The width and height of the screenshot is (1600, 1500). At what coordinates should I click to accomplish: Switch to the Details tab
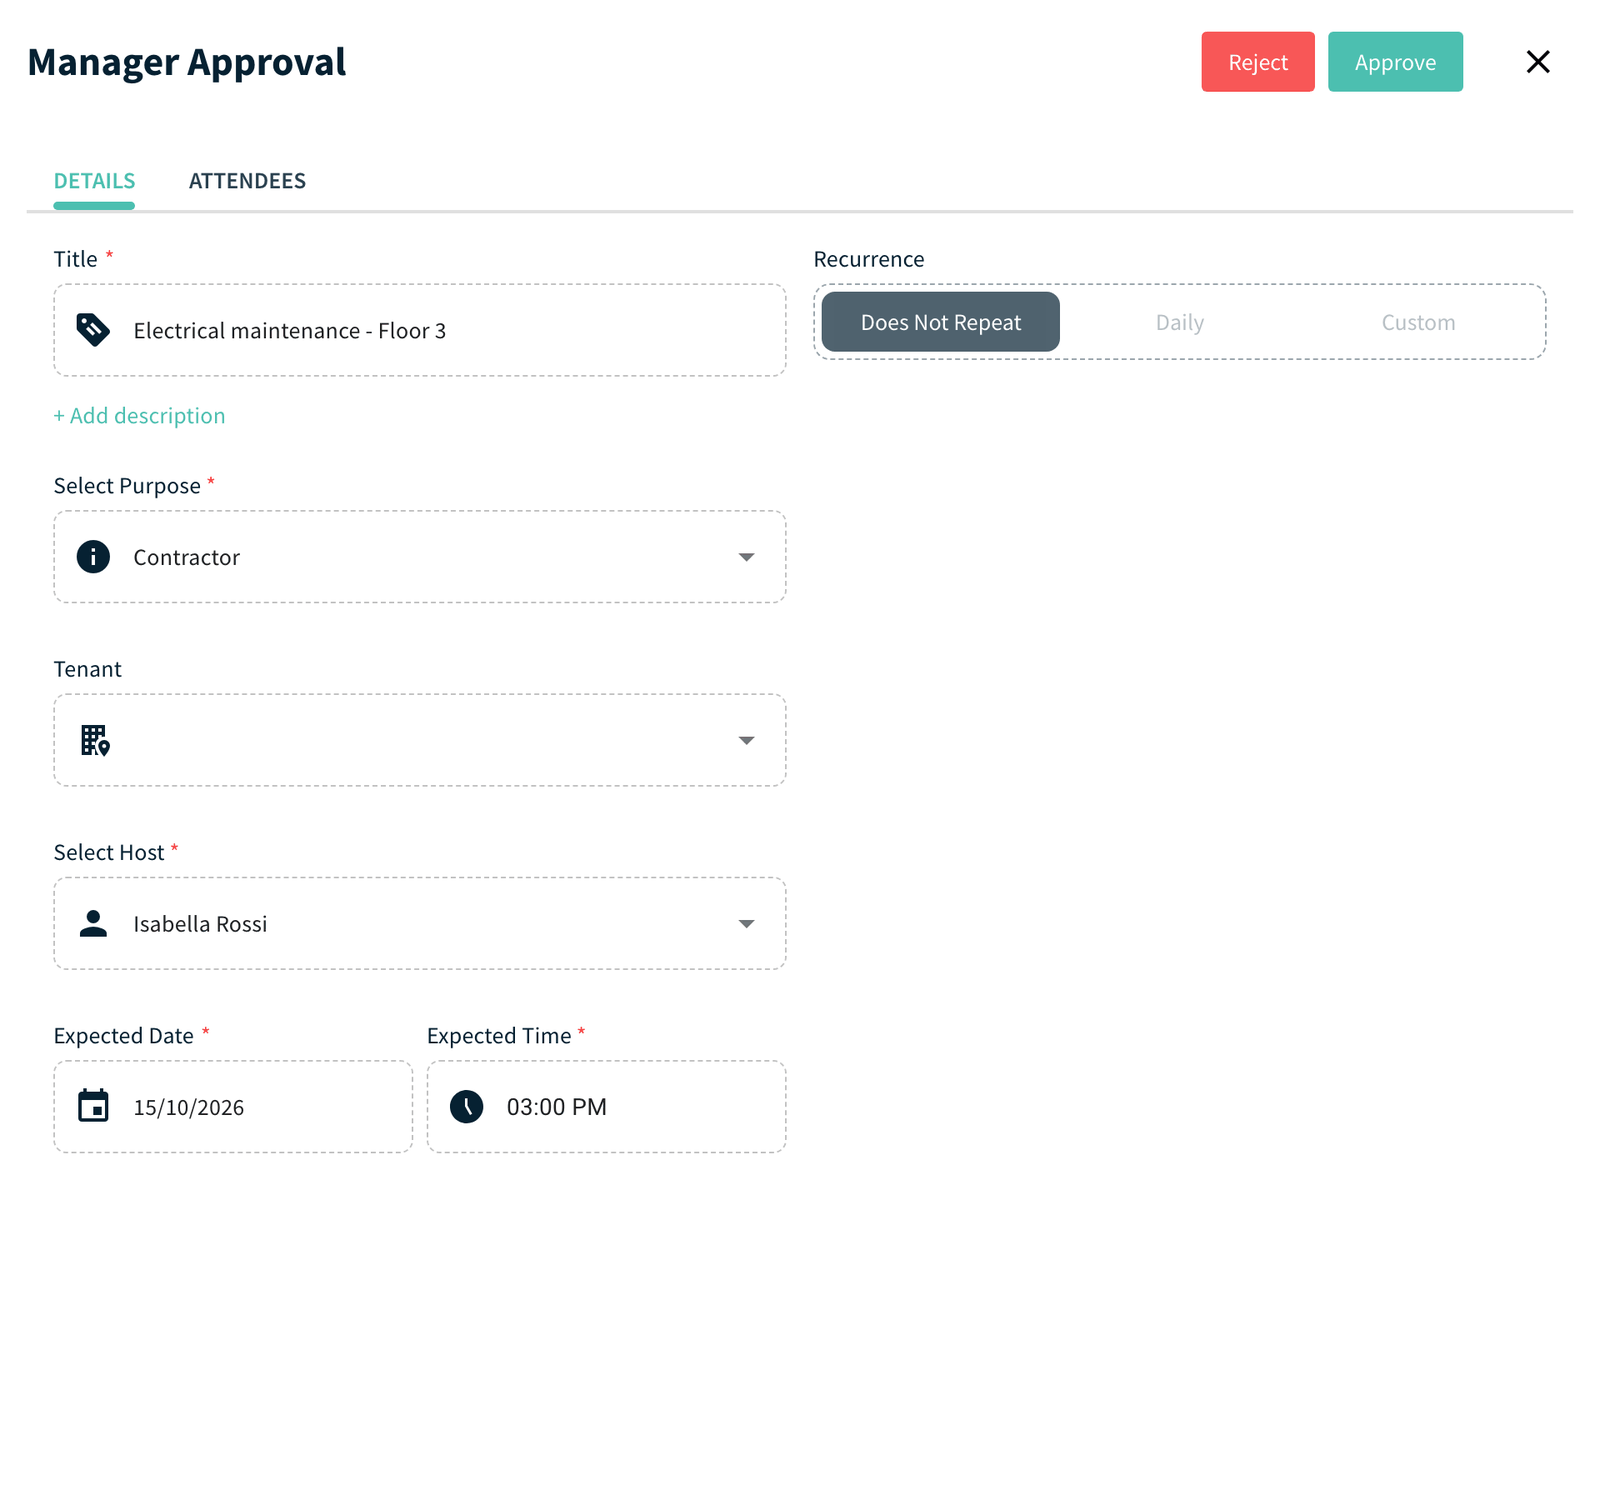tap(94, 181)
